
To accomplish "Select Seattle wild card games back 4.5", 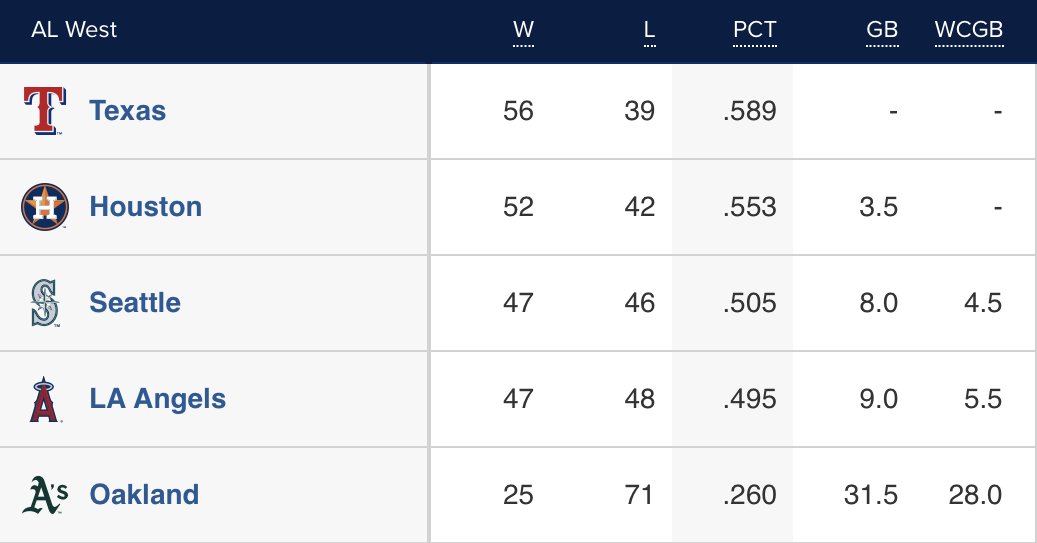I will click(x=983, y=303).
